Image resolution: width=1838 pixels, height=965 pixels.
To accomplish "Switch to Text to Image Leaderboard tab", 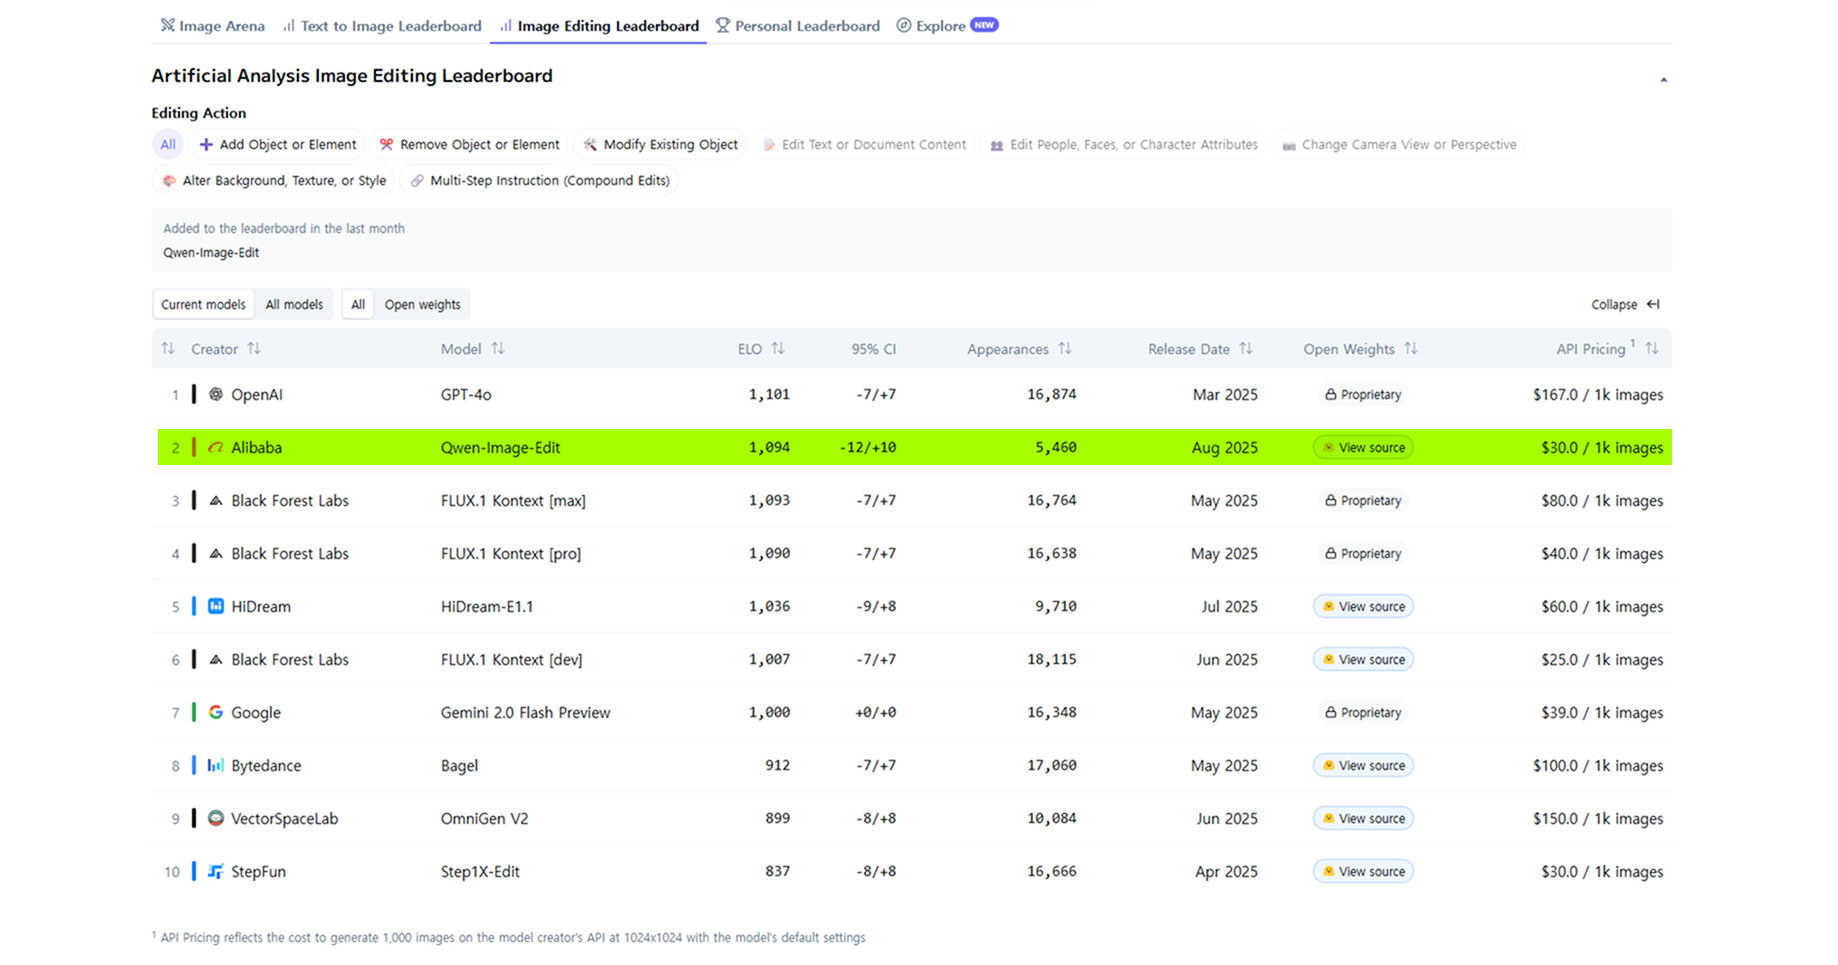I will coord(382,26).
